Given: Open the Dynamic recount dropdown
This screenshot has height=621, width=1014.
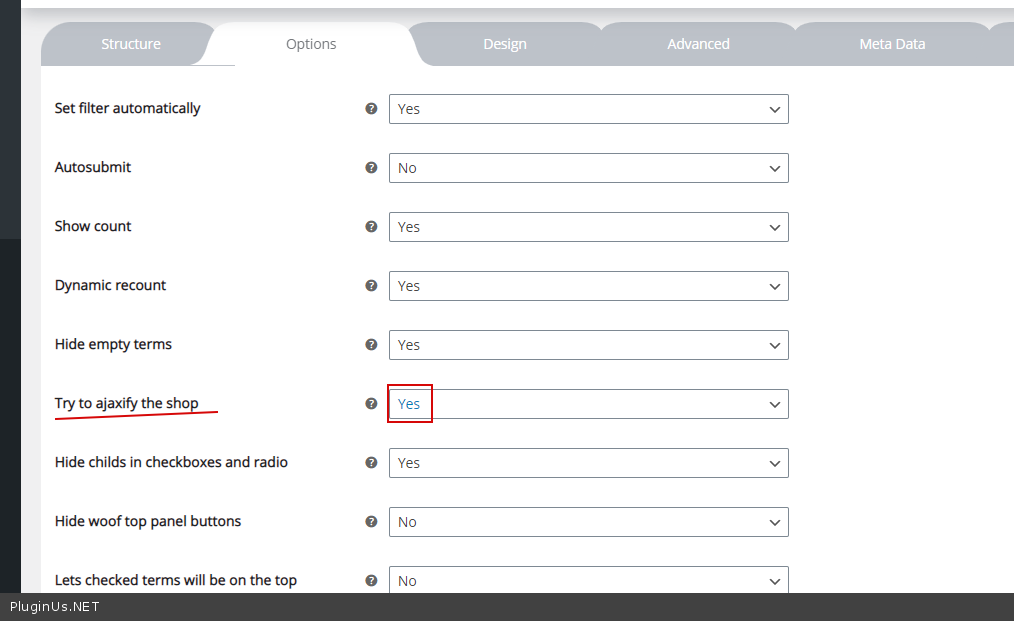Looking at the screenshot, I should point(588,286).
